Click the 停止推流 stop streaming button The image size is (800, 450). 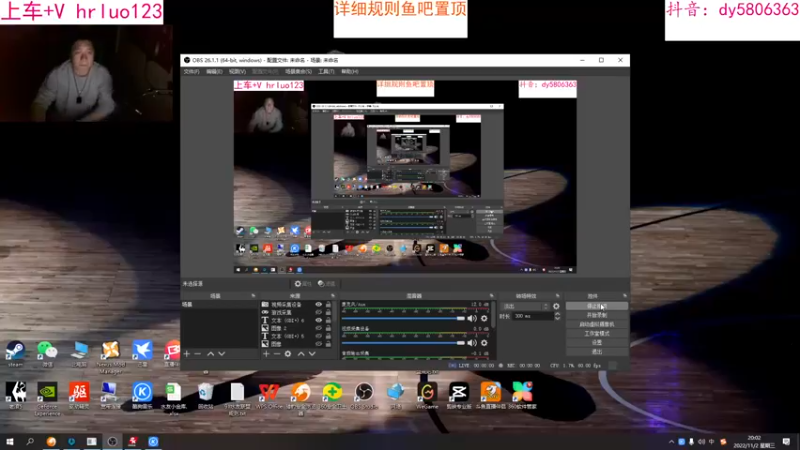tap(596, 306)
